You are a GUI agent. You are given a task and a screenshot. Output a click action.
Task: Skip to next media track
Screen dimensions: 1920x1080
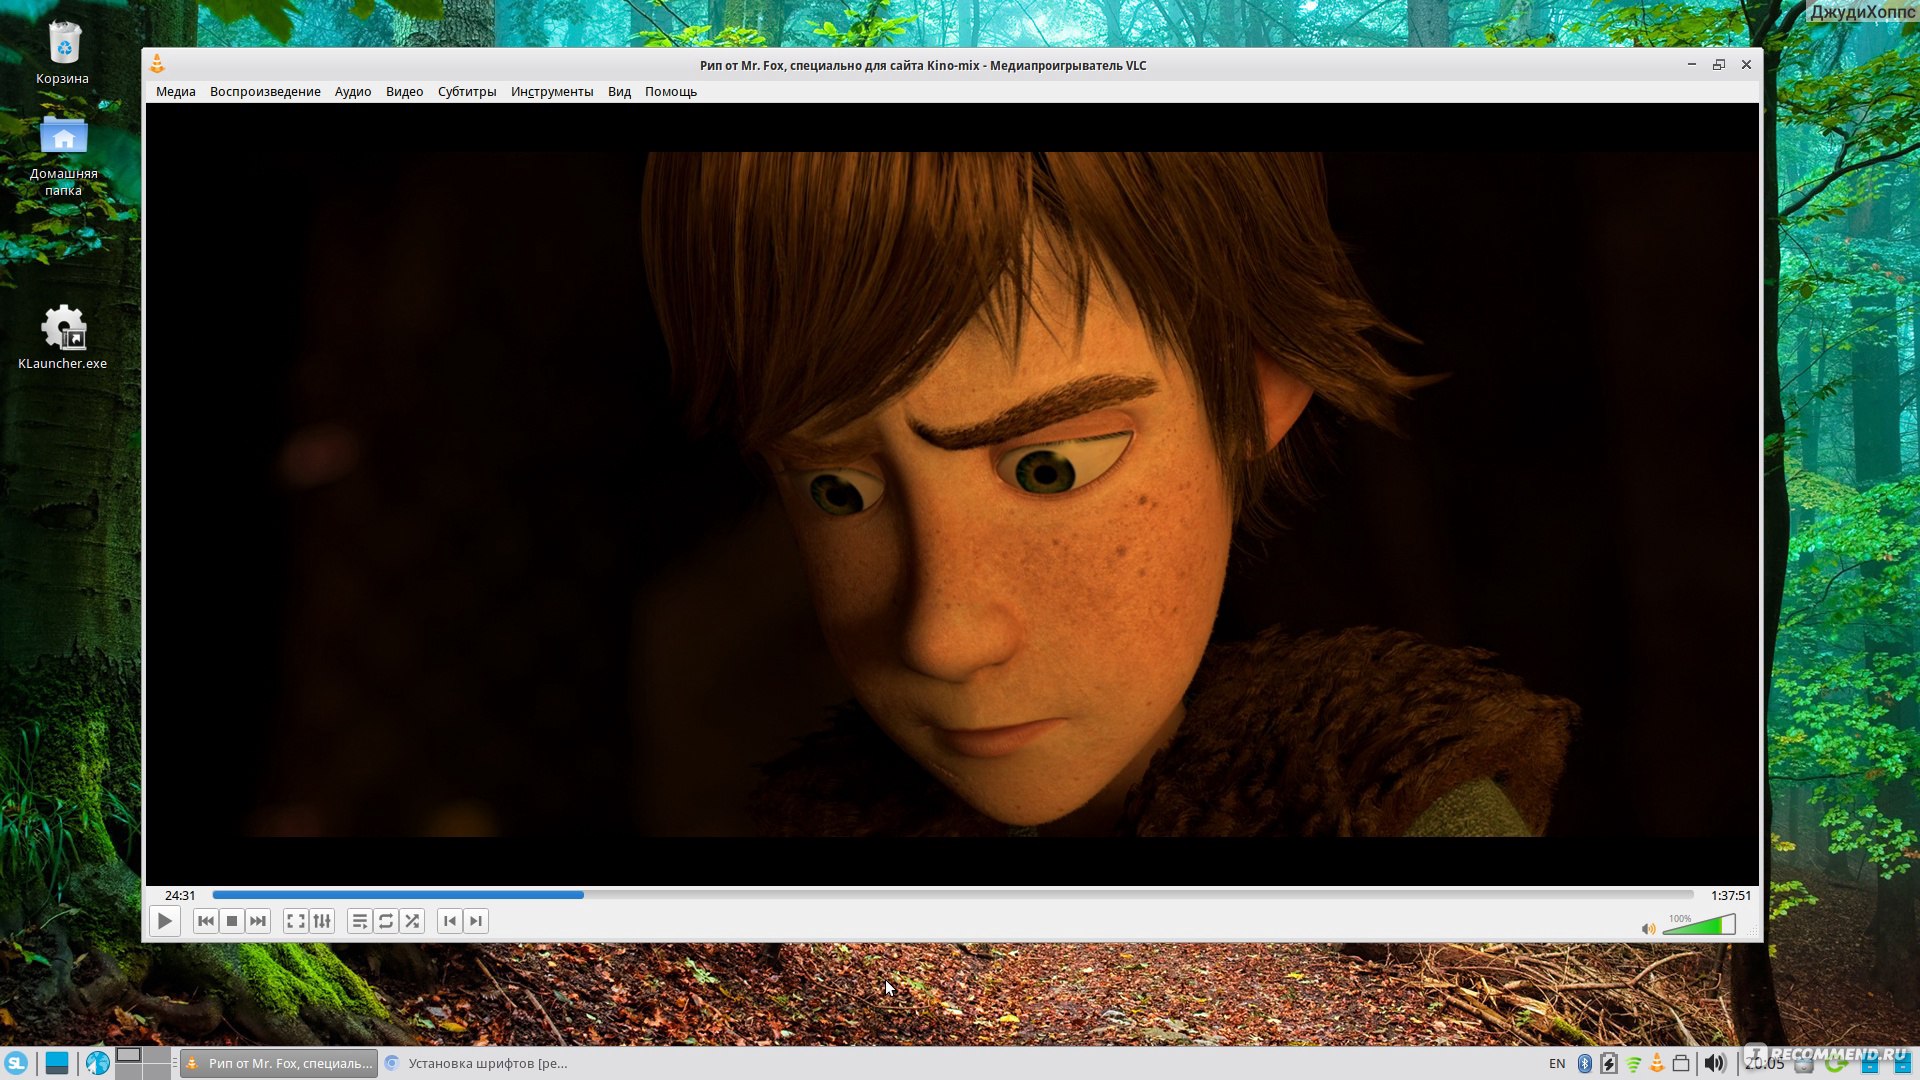pyautogui.click(x=258, y=921)
